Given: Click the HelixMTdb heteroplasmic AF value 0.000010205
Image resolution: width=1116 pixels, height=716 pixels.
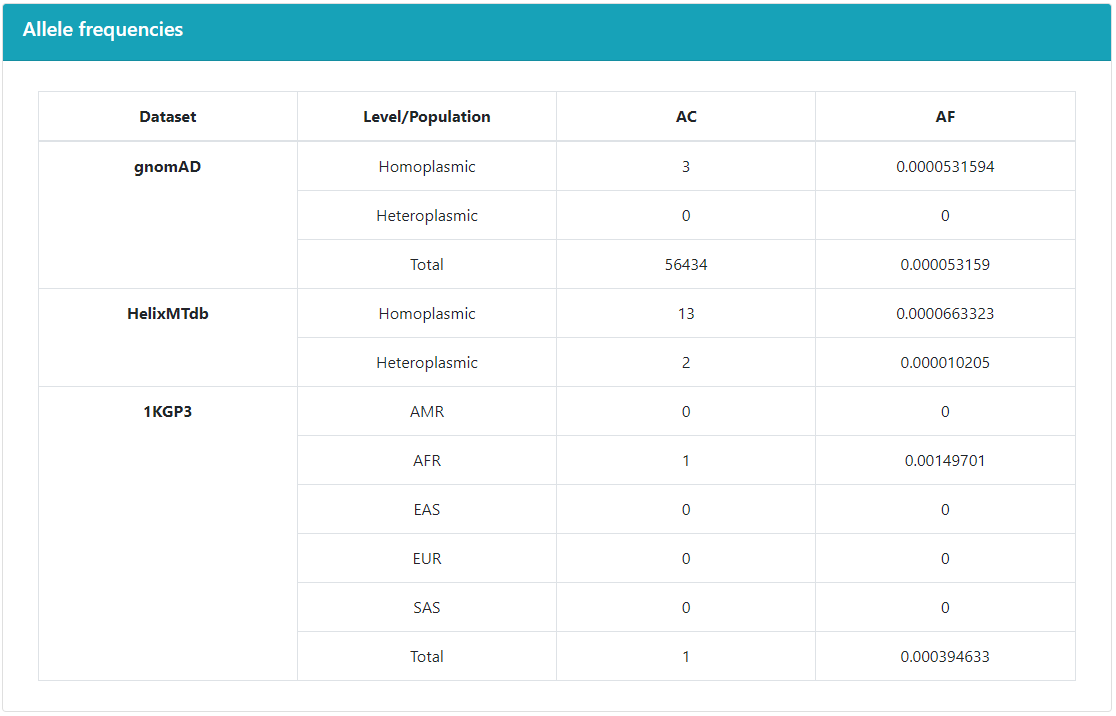Looking at the screenshot, I should pyautogui.click(x=945, y=363).
